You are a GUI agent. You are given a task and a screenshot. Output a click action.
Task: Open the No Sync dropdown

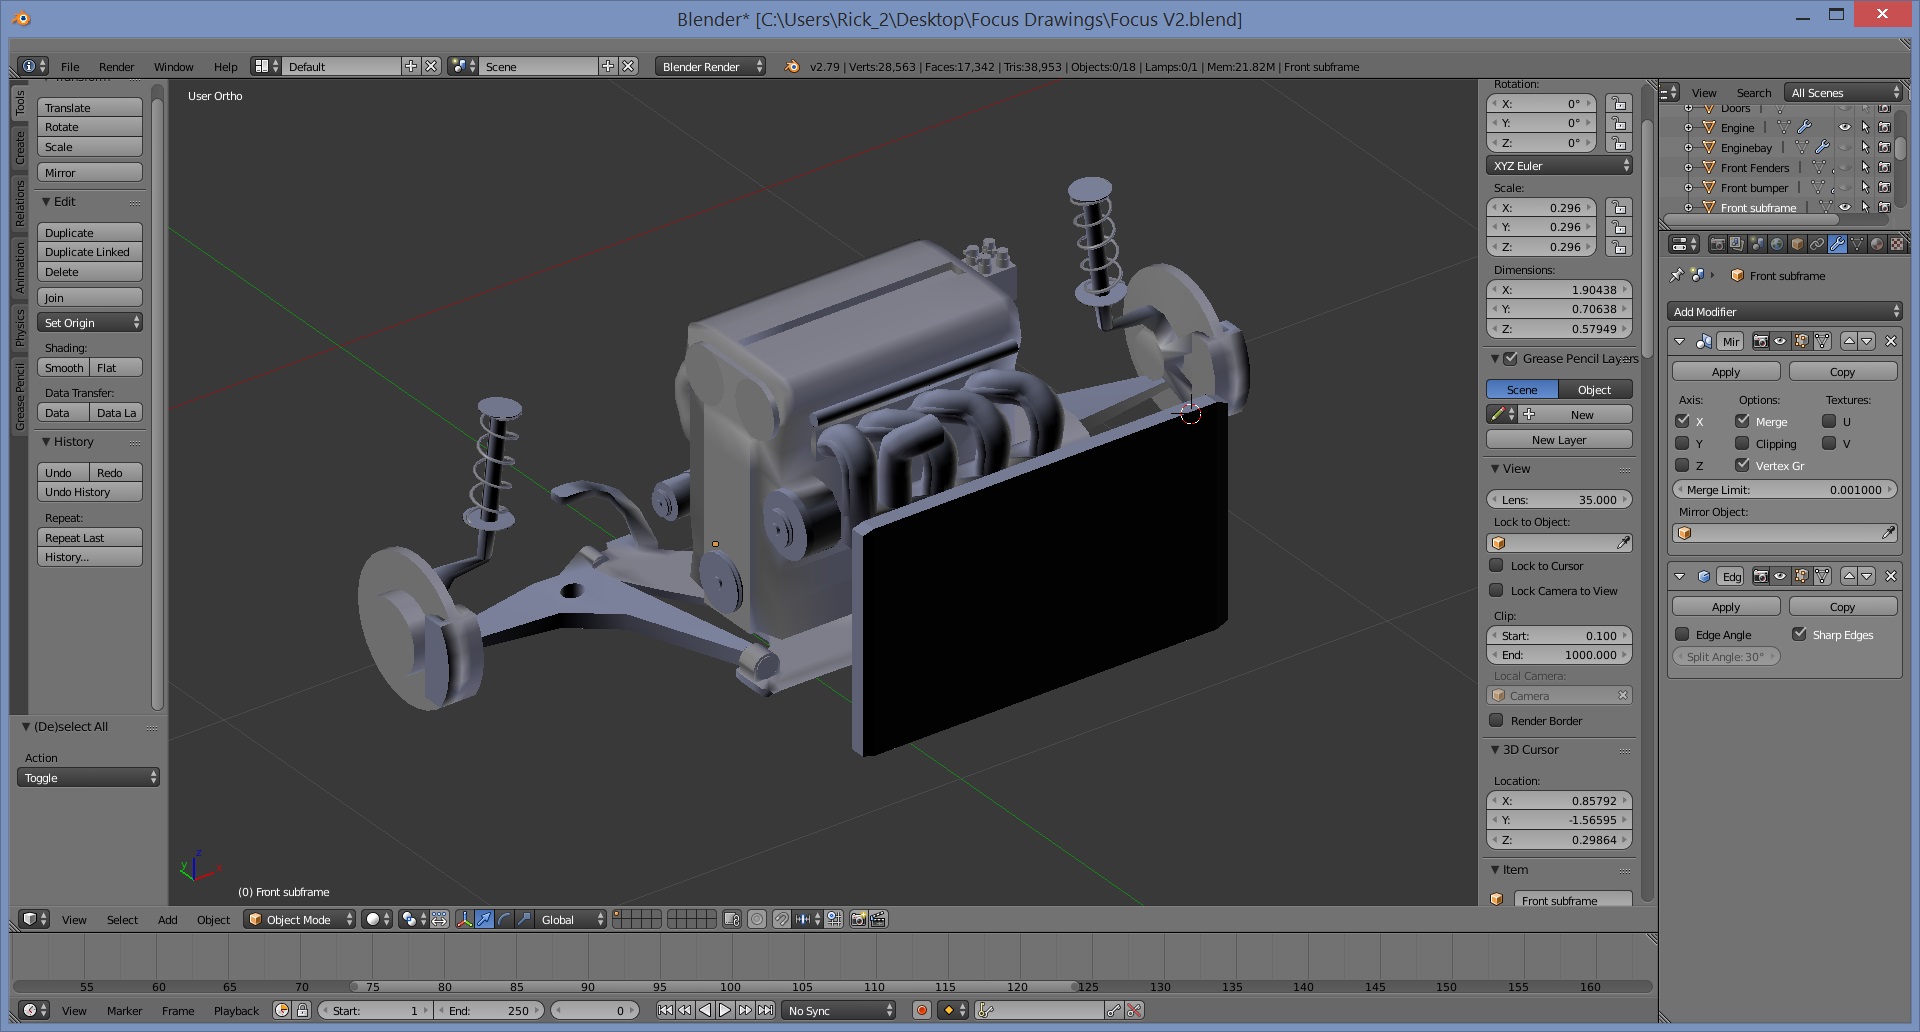tap(838, 1010)
